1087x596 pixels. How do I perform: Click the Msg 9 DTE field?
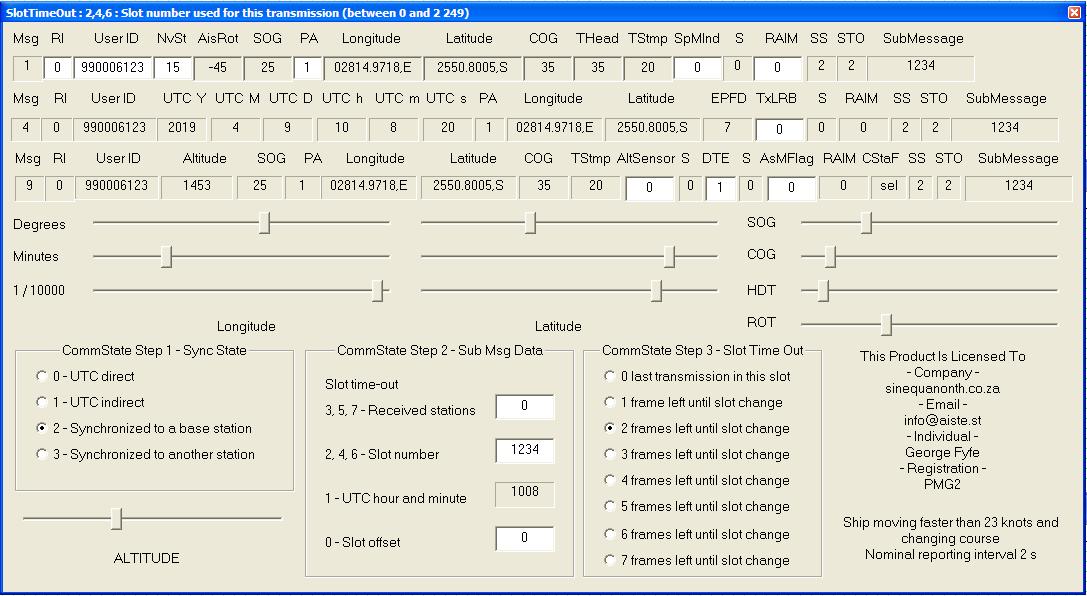[x=720, y=188]
